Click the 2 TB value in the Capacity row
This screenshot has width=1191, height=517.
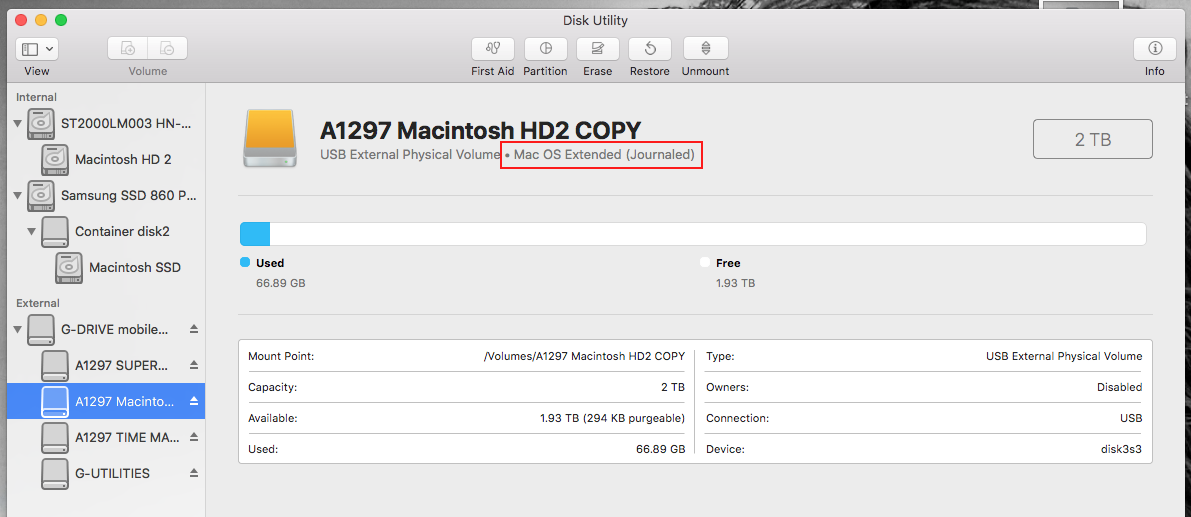coord(673,387)
